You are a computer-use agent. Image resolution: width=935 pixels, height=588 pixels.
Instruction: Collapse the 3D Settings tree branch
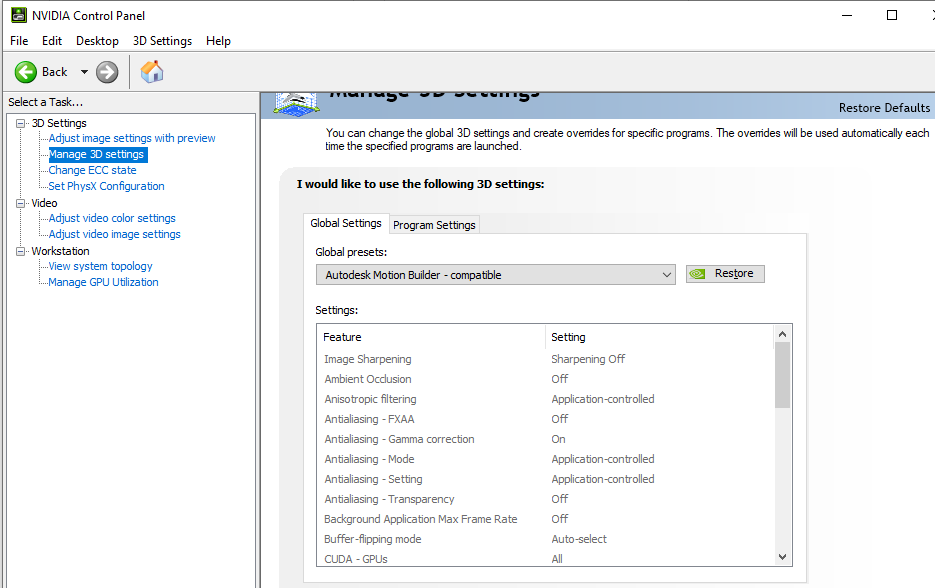pyautogui.click(x=20, y=122)
